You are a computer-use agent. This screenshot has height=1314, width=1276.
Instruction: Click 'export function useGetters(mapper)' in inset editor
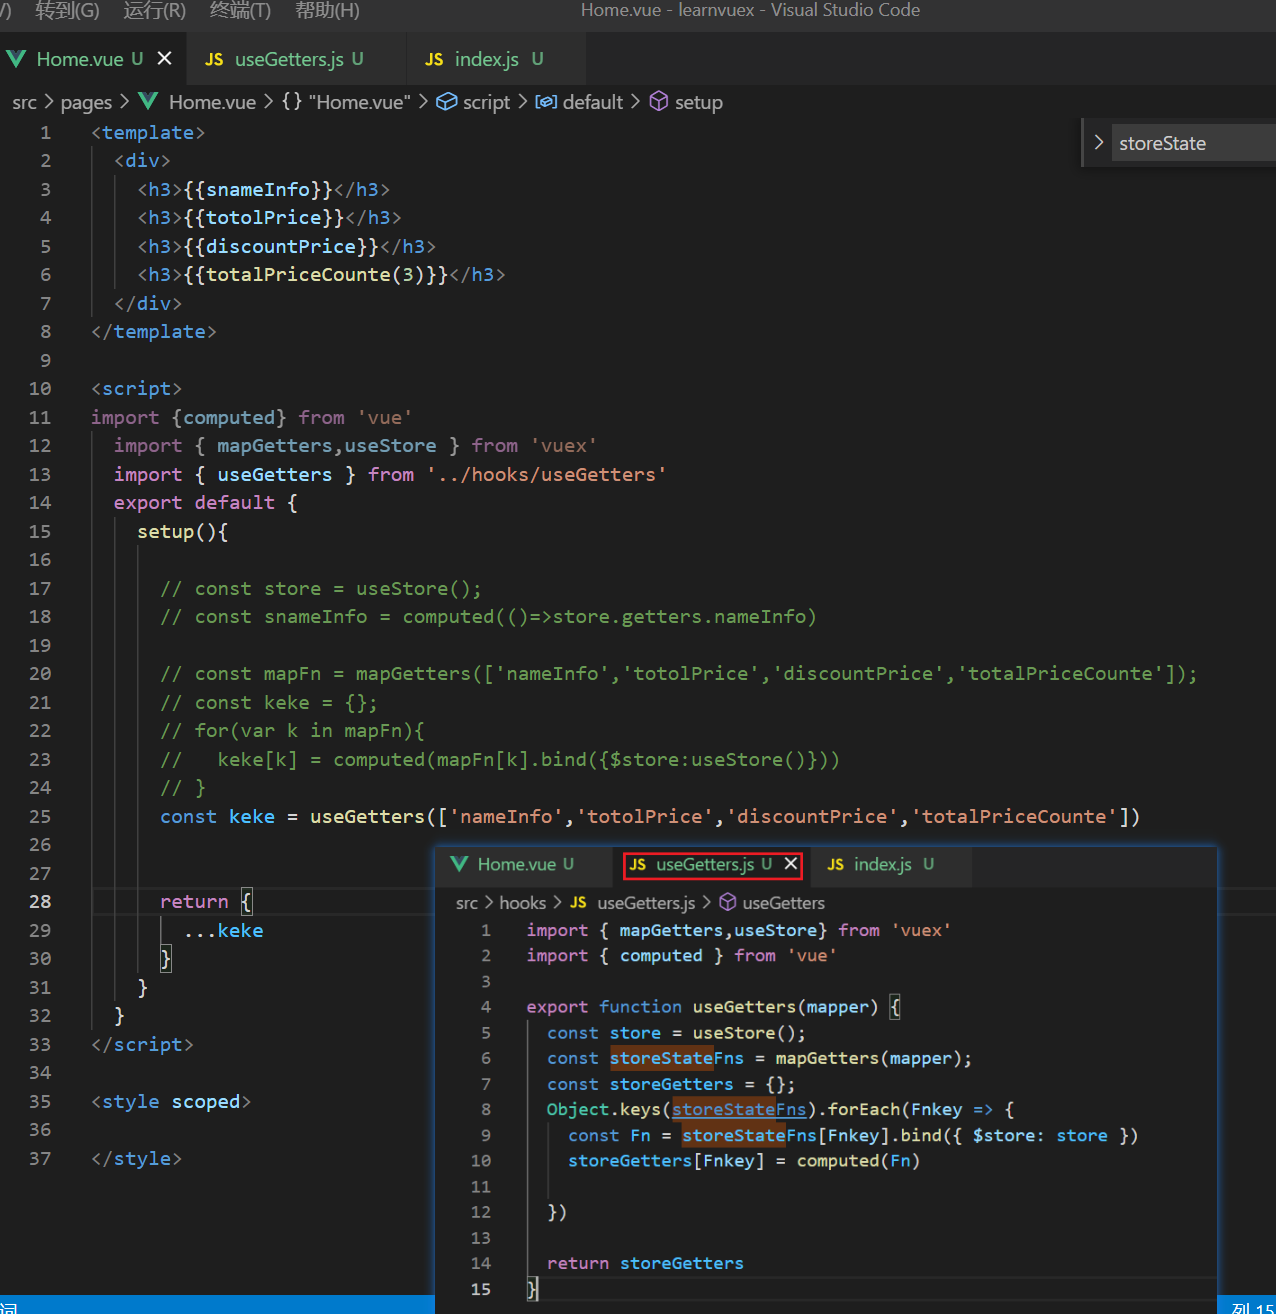click(x=702, y=1008)
